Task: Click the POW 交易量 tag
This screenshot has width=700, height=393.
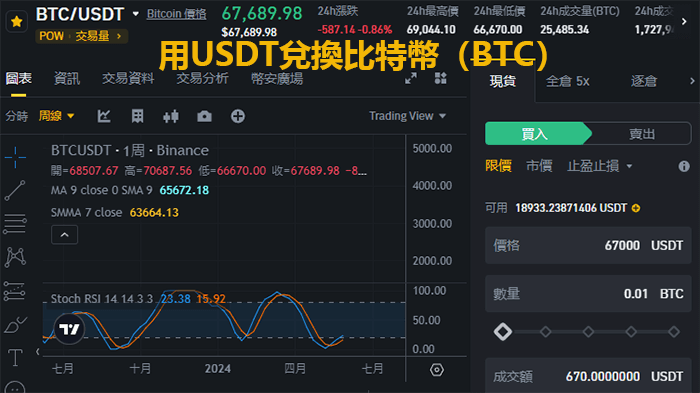Action: coord(81,36)
